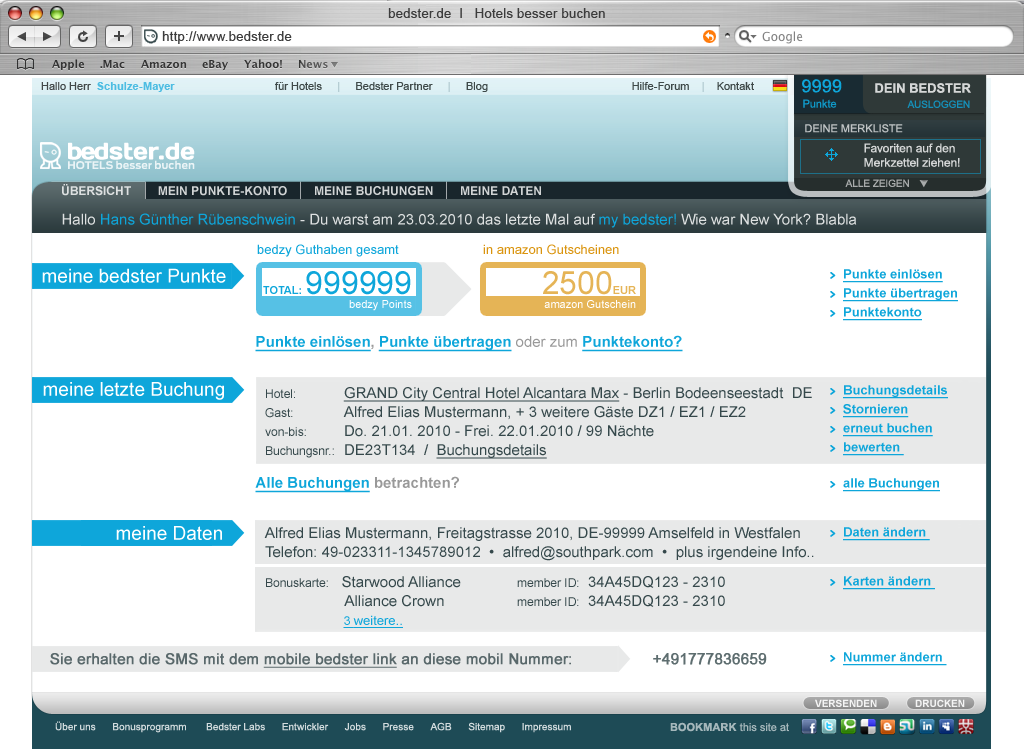Switch to the MEIN PUNKTE-KONTO tab
Image resolution: width=1024 pixels, height=749 pixels.
(222, 190)
